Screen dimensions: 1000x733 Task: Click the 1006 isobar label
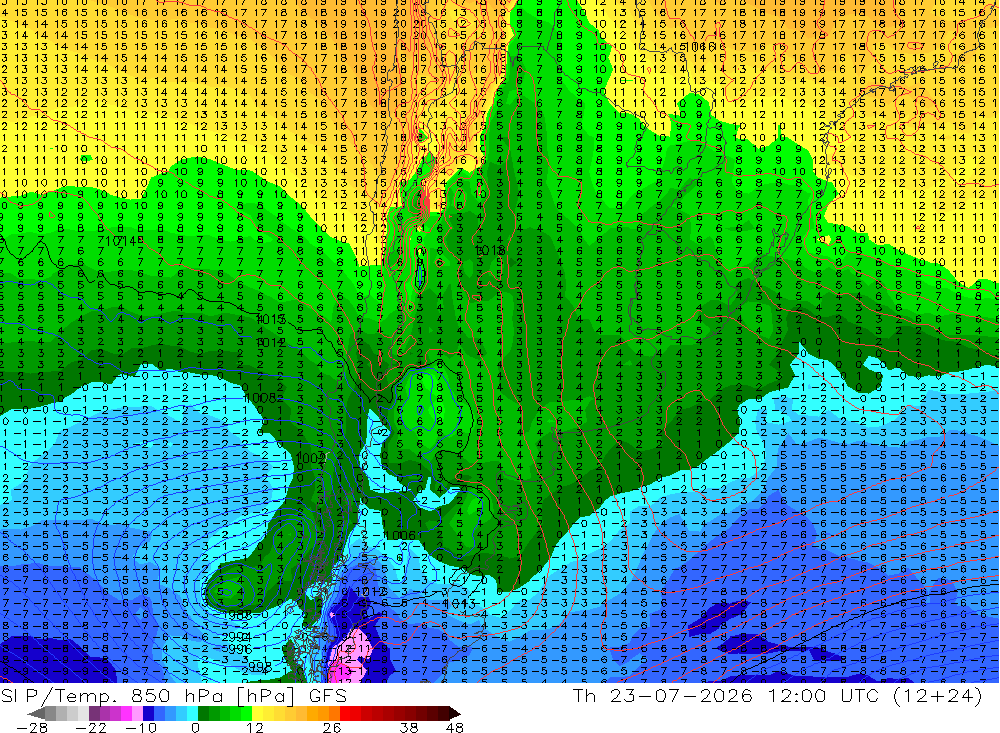[401, 535]
